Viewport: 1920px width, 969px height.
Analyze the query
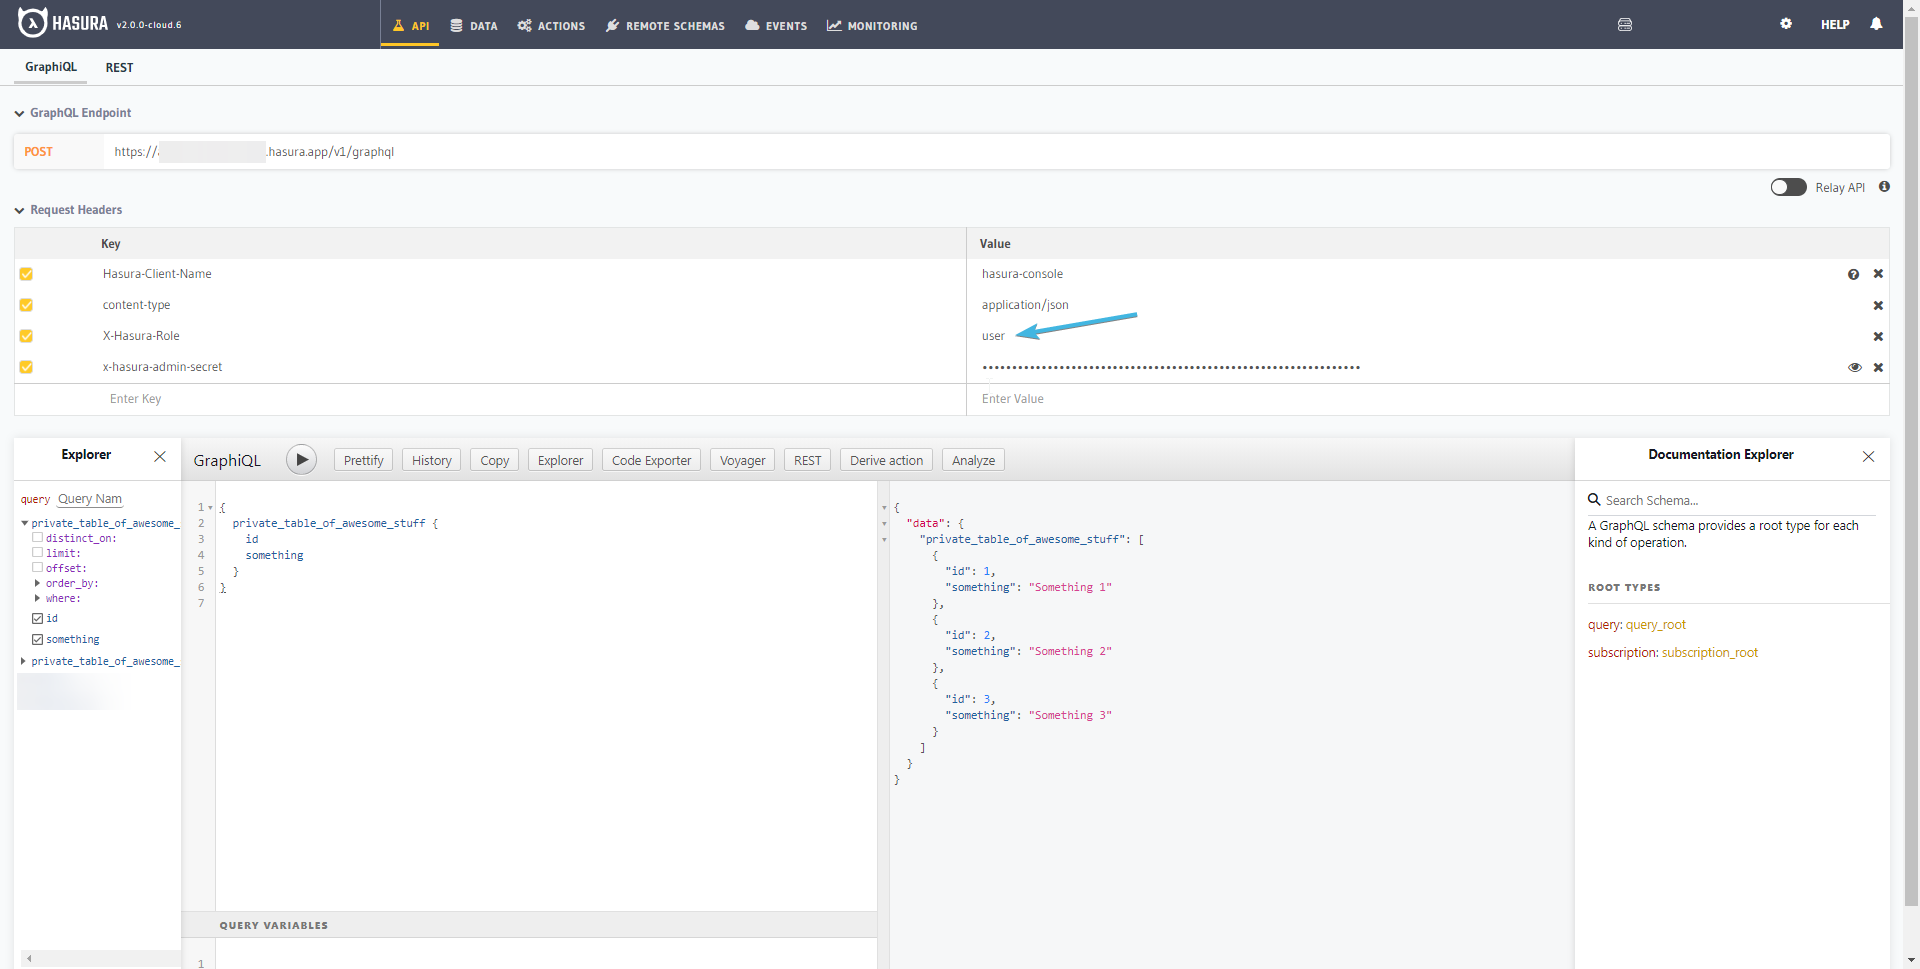[x=973, y=460]
